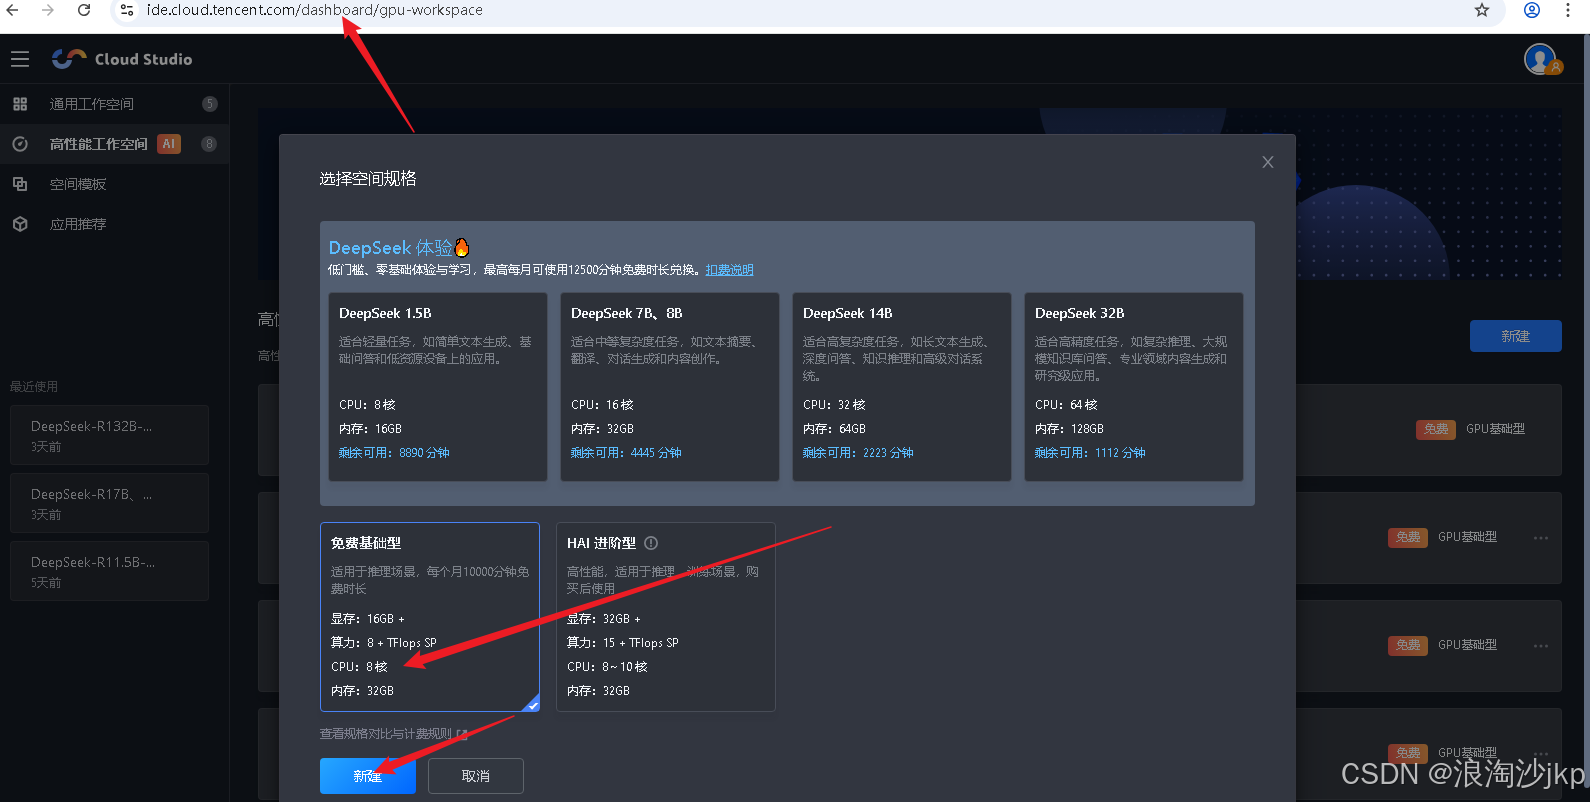
Task: Click the 剩余可用: 8890 分钟 text
Action: click(x=394, y=453)
